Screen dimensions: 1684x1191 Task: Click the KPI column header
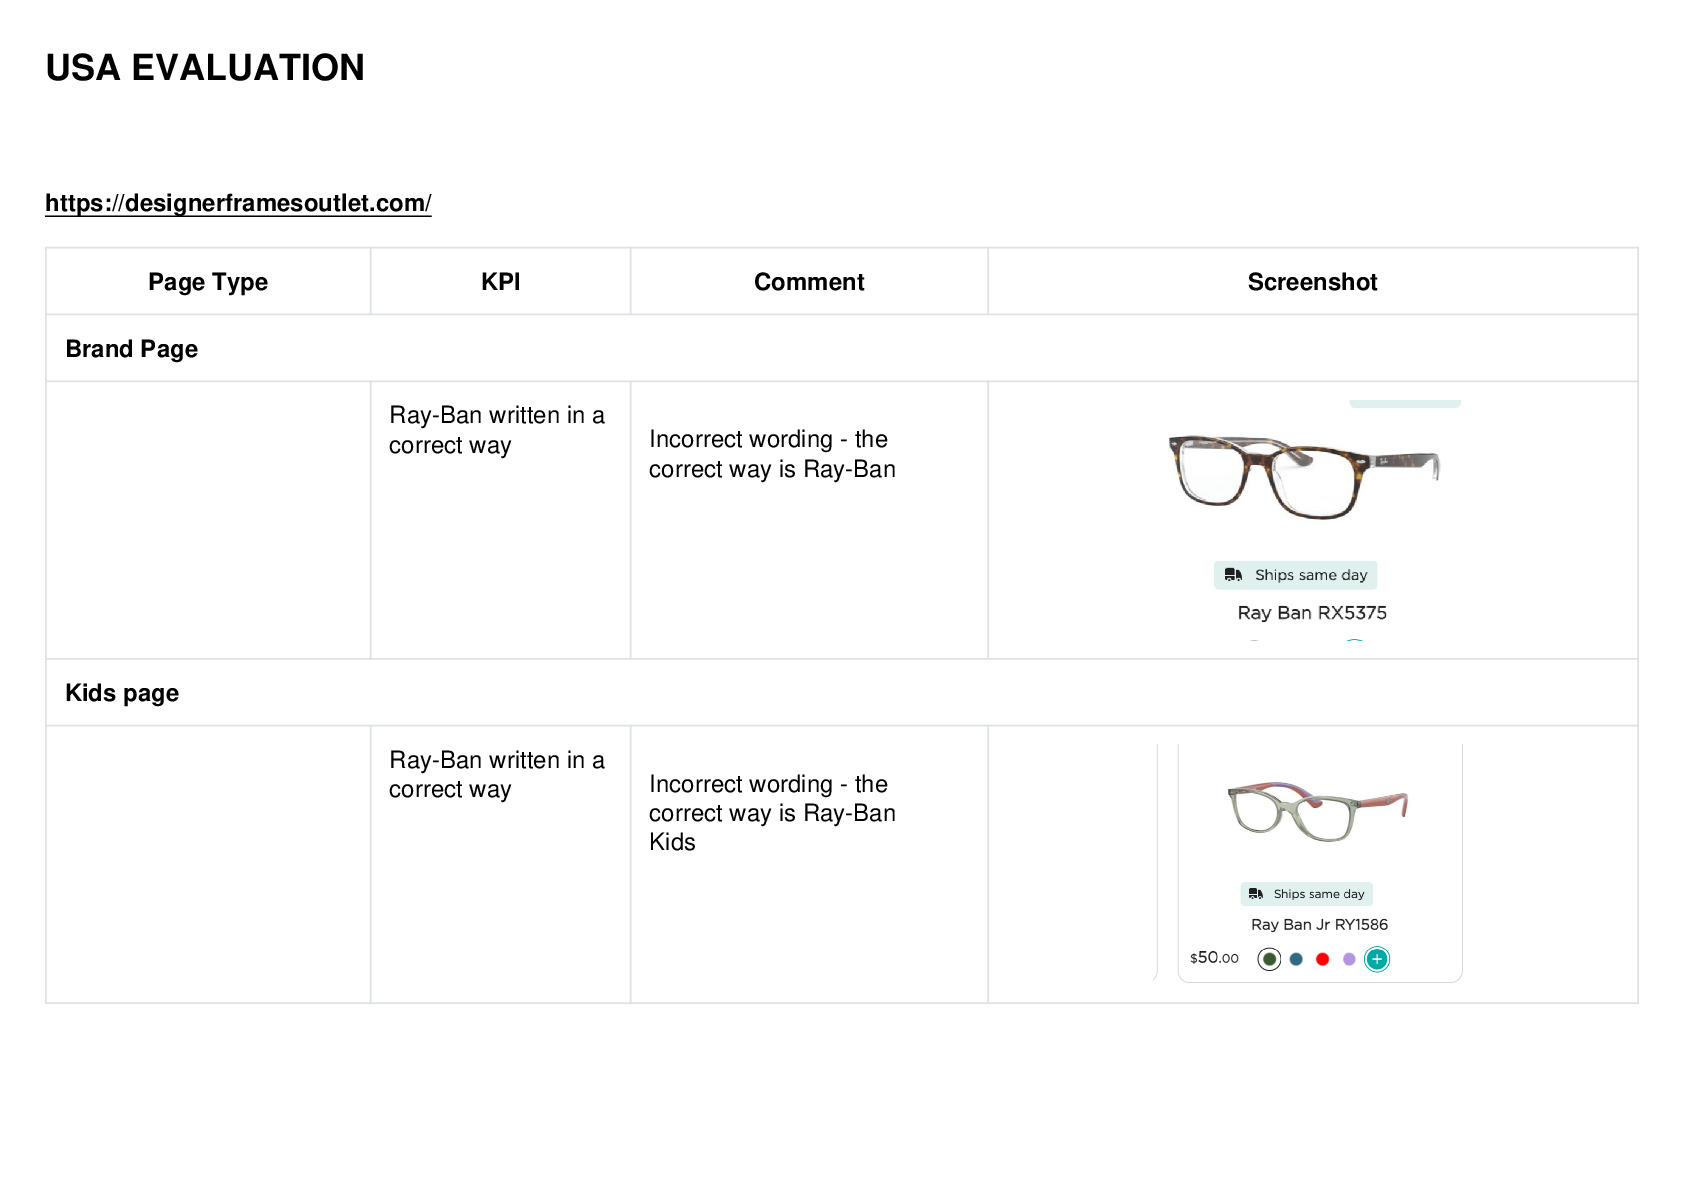coord(500,282)
